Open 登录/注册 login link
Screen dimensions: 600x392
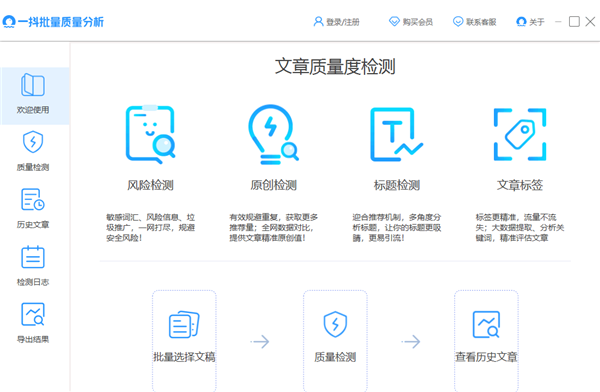pos(343,22)
